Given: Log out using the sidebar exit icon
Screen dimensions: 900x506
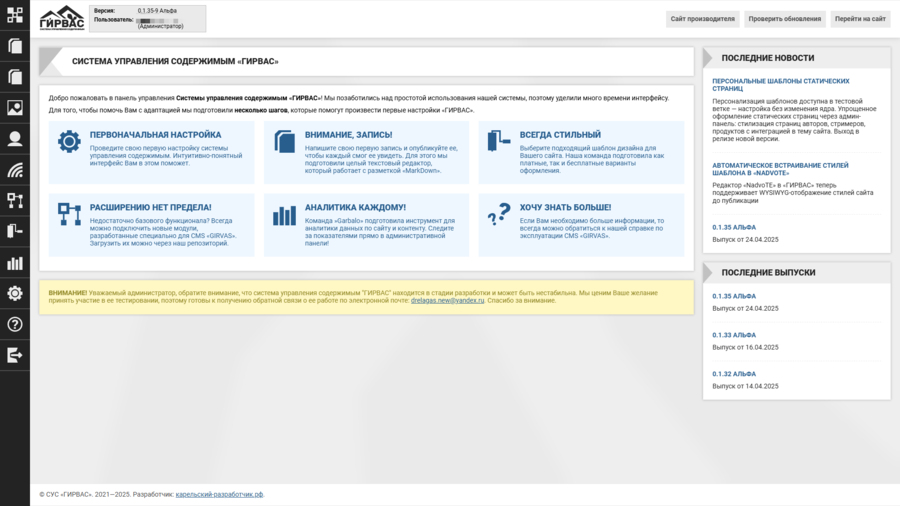Looking at the screenshot, I should tap(15, 355).
